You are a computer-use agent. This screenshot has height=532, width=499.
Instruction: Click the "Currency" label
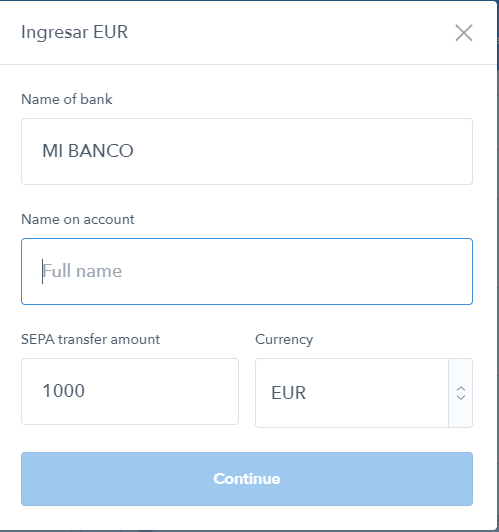click(284, 339)
